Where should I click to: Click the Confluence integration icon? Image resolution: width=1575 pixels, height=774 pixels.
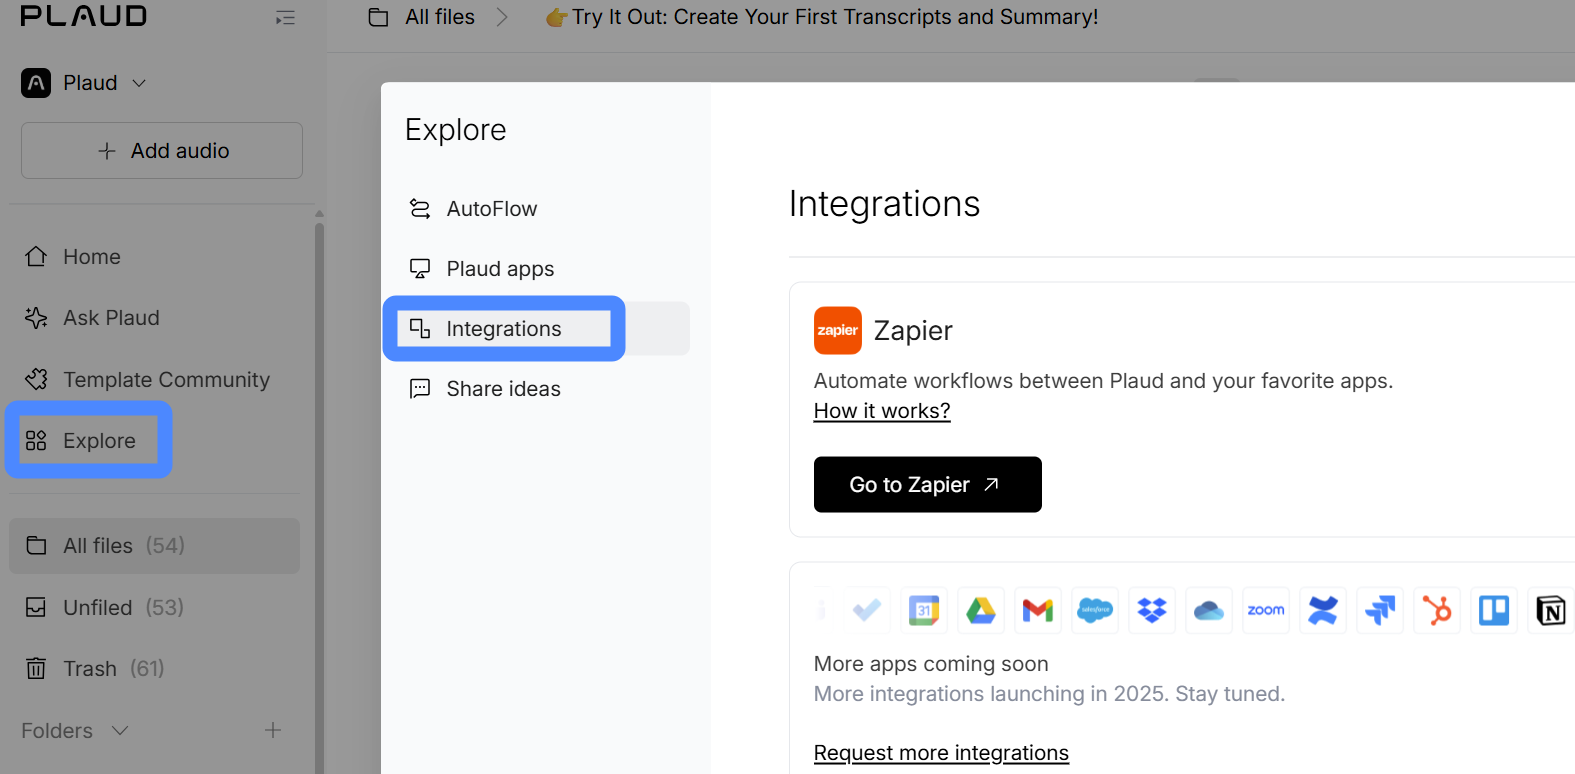click(1323, 610)
